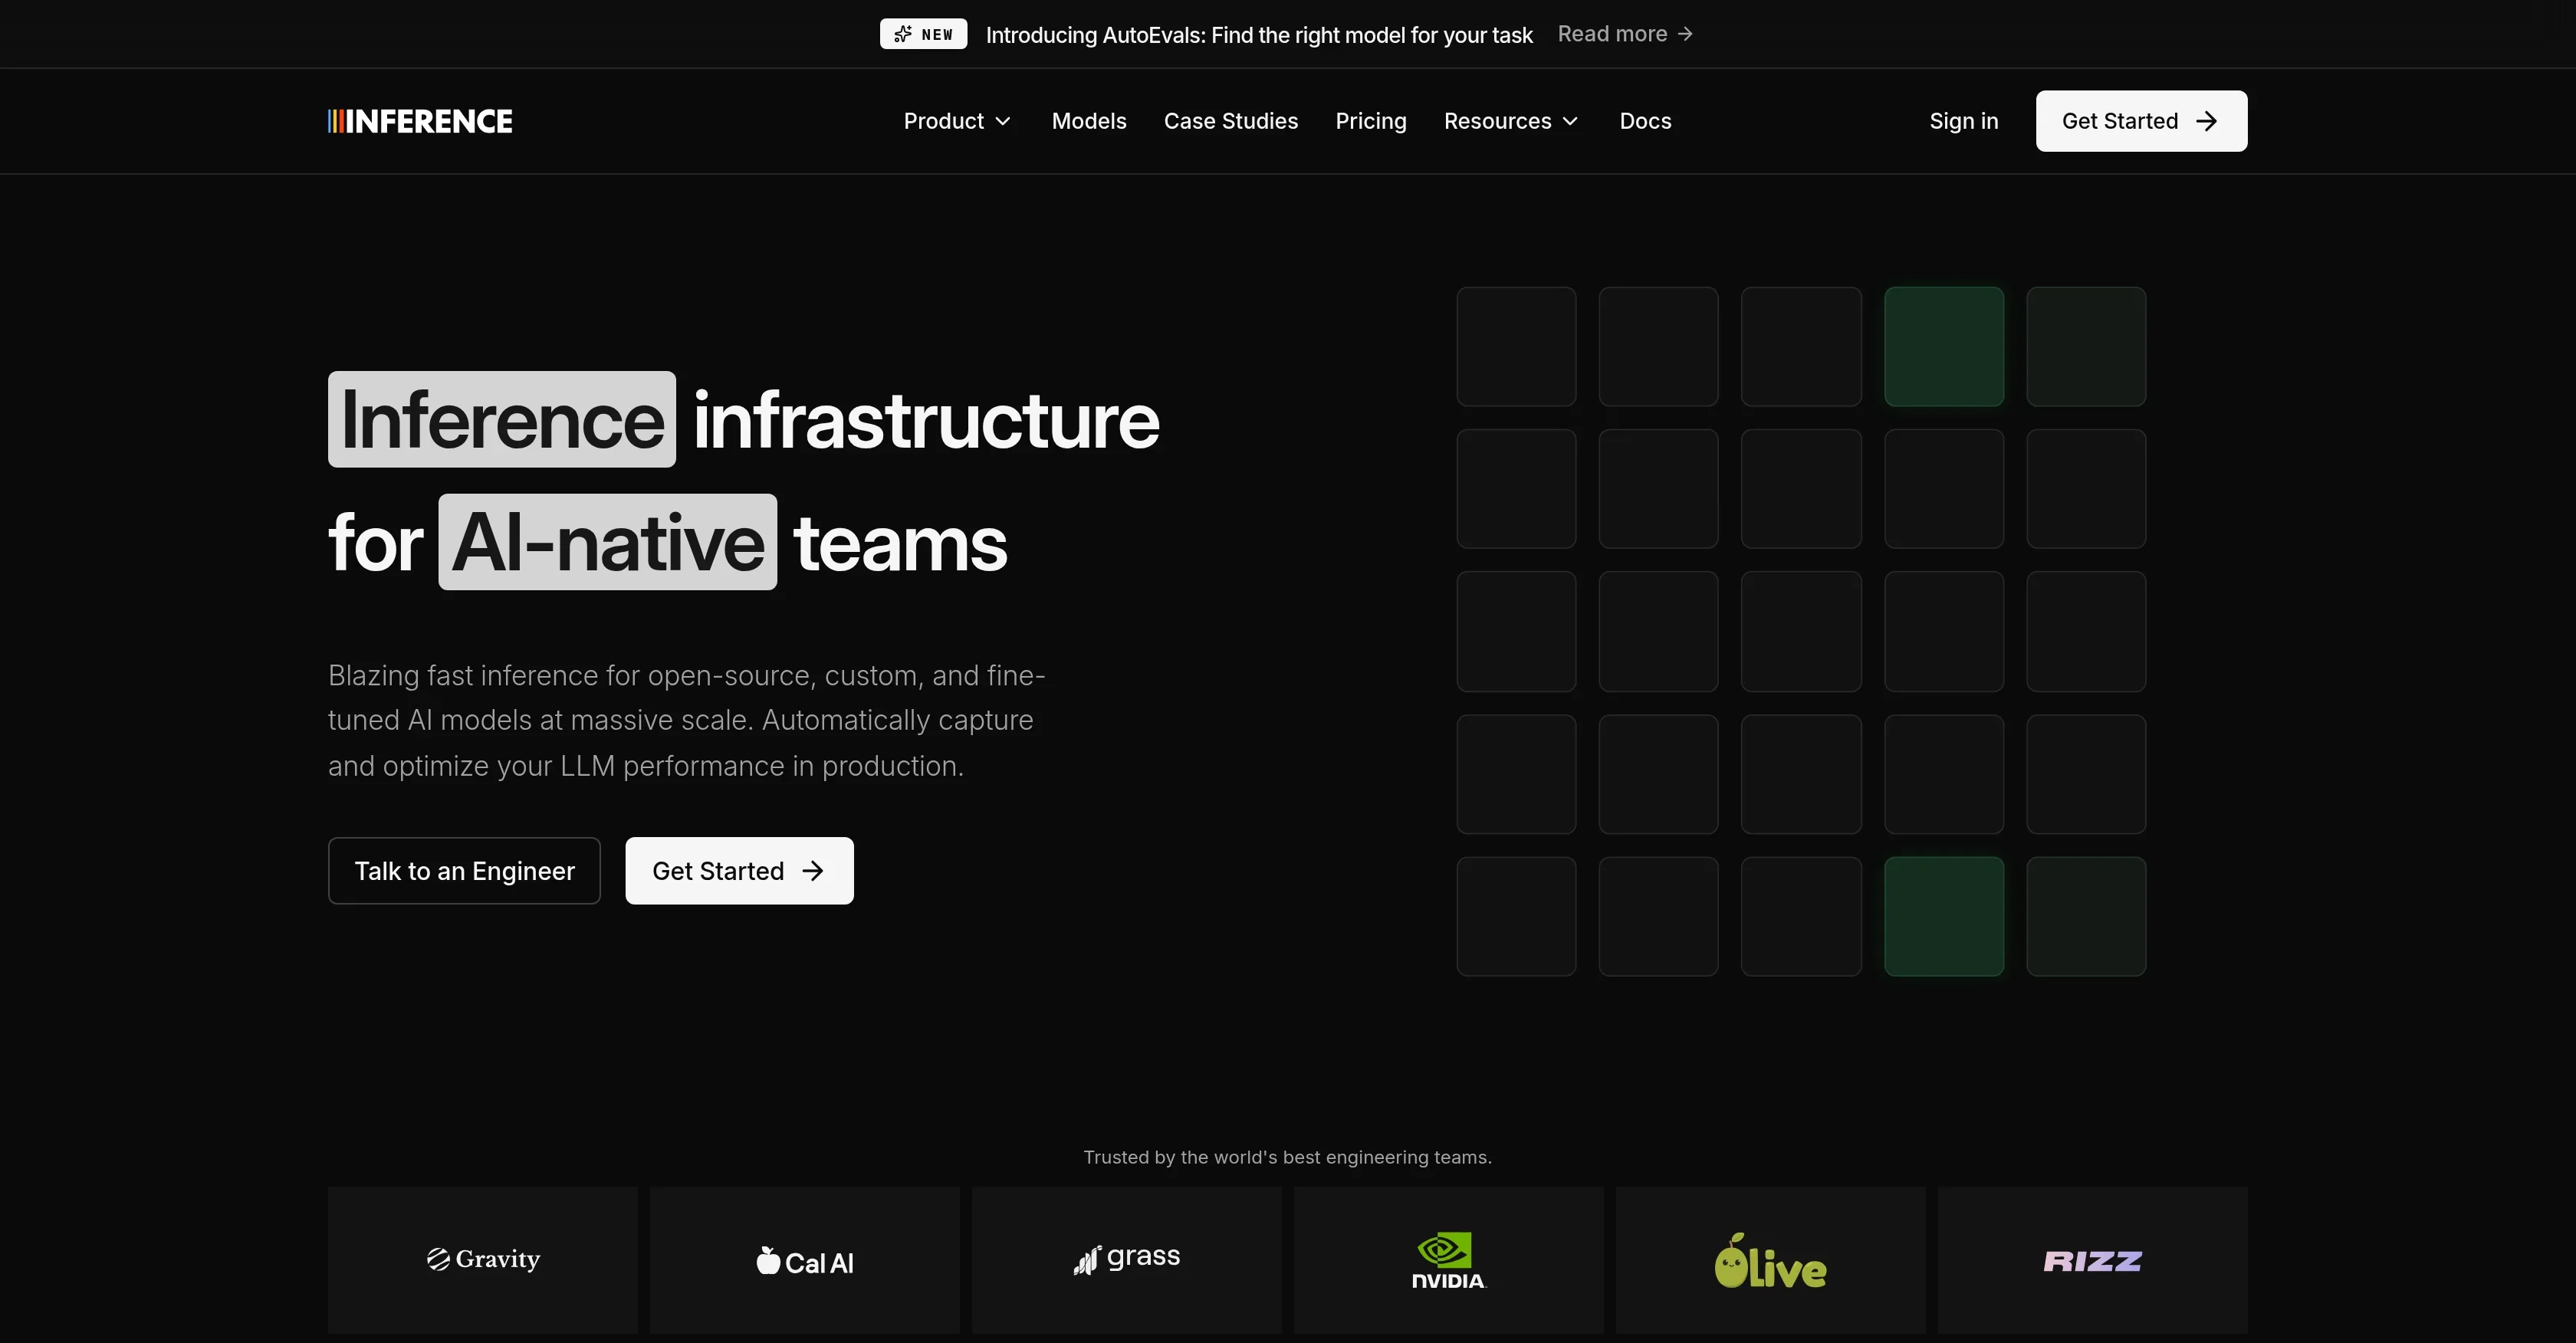
Task: Click the 'Trusted by the world's best engineering teams' text
Action: [1288, 1157]
